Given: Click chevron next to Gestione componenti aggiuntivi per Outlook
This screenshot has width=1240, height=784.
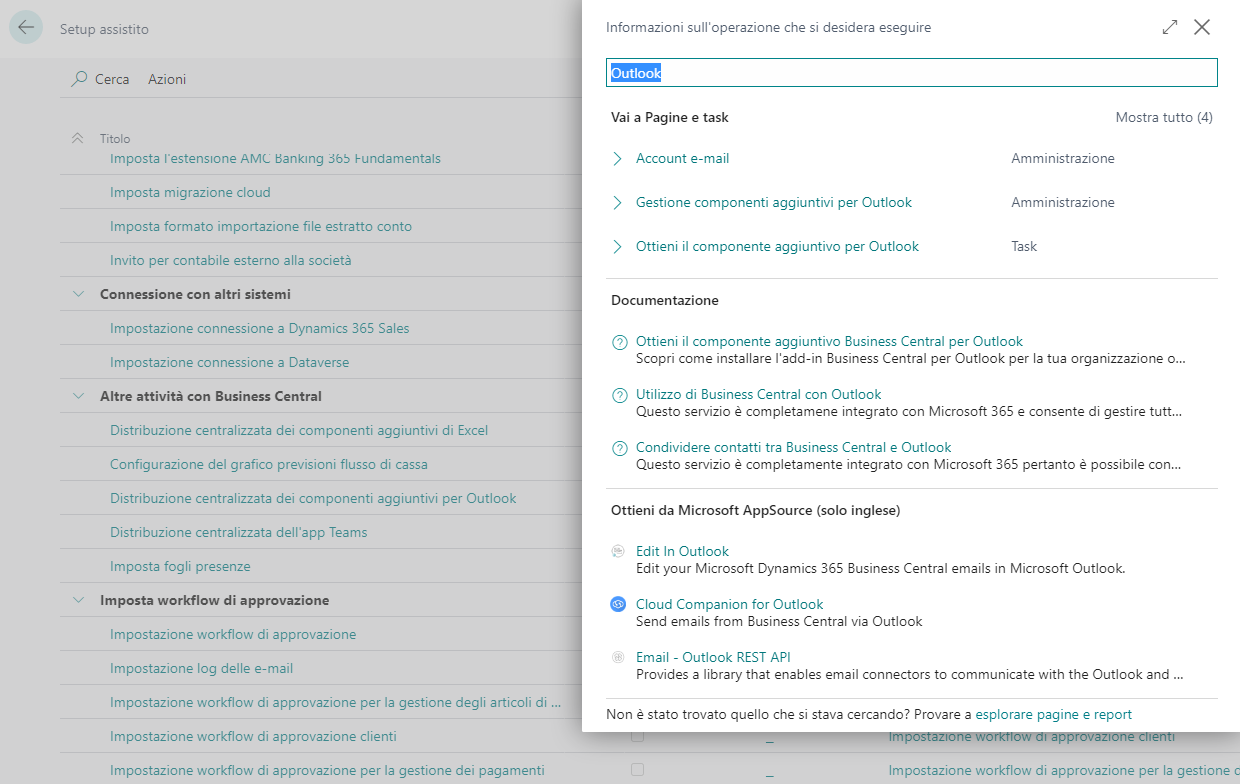Looking at the screenshot, I should (617, 203).
